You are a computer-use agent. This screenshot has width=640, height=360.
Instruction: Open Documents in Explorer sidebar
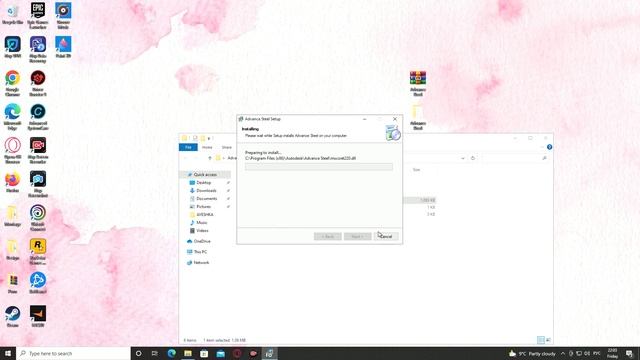coord(207,198)
